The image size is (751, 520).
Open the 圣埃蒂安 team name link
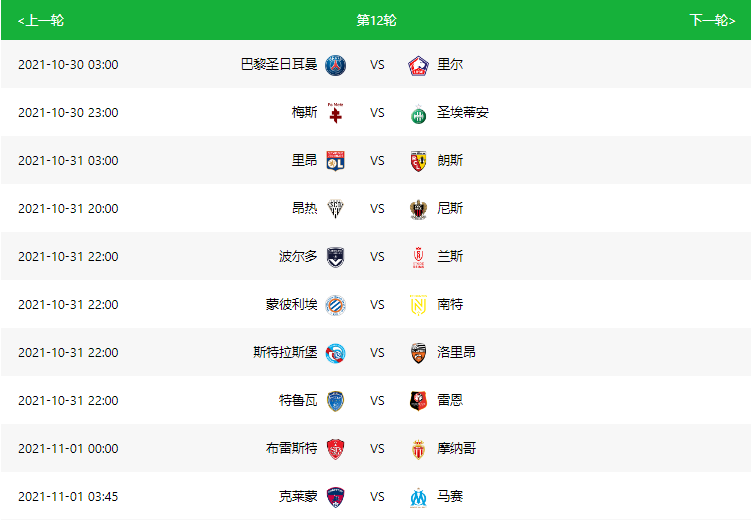point(463,113)
